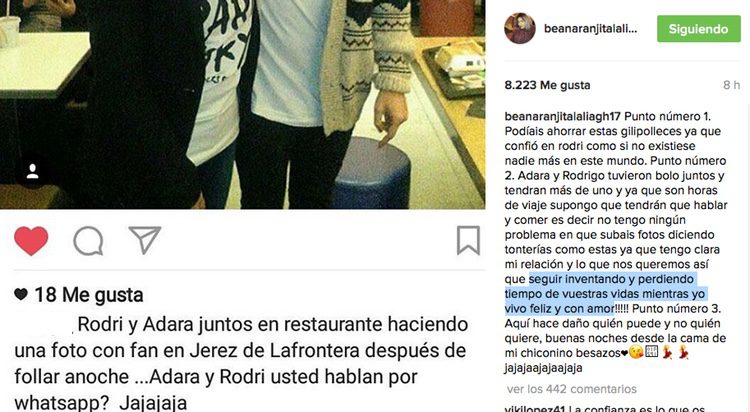Click the photo of people in restaurant
The height and width of the screenshot is (412, 750).
click(x=243, y=104)
